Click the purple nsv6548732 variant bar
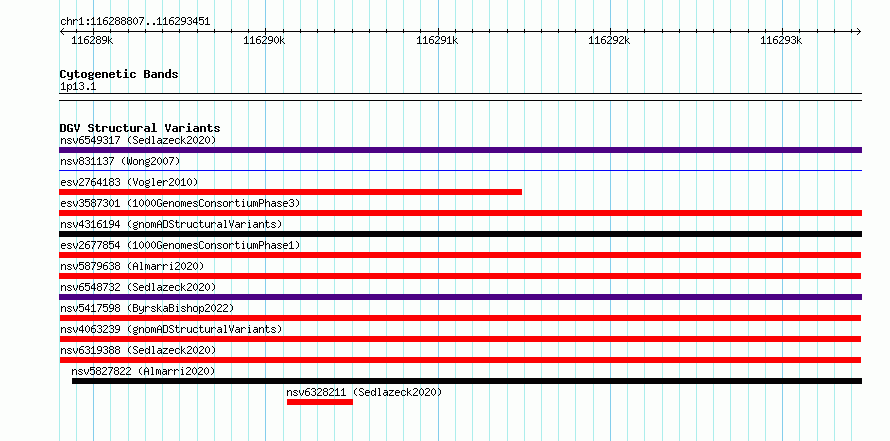 click(460, 297)
